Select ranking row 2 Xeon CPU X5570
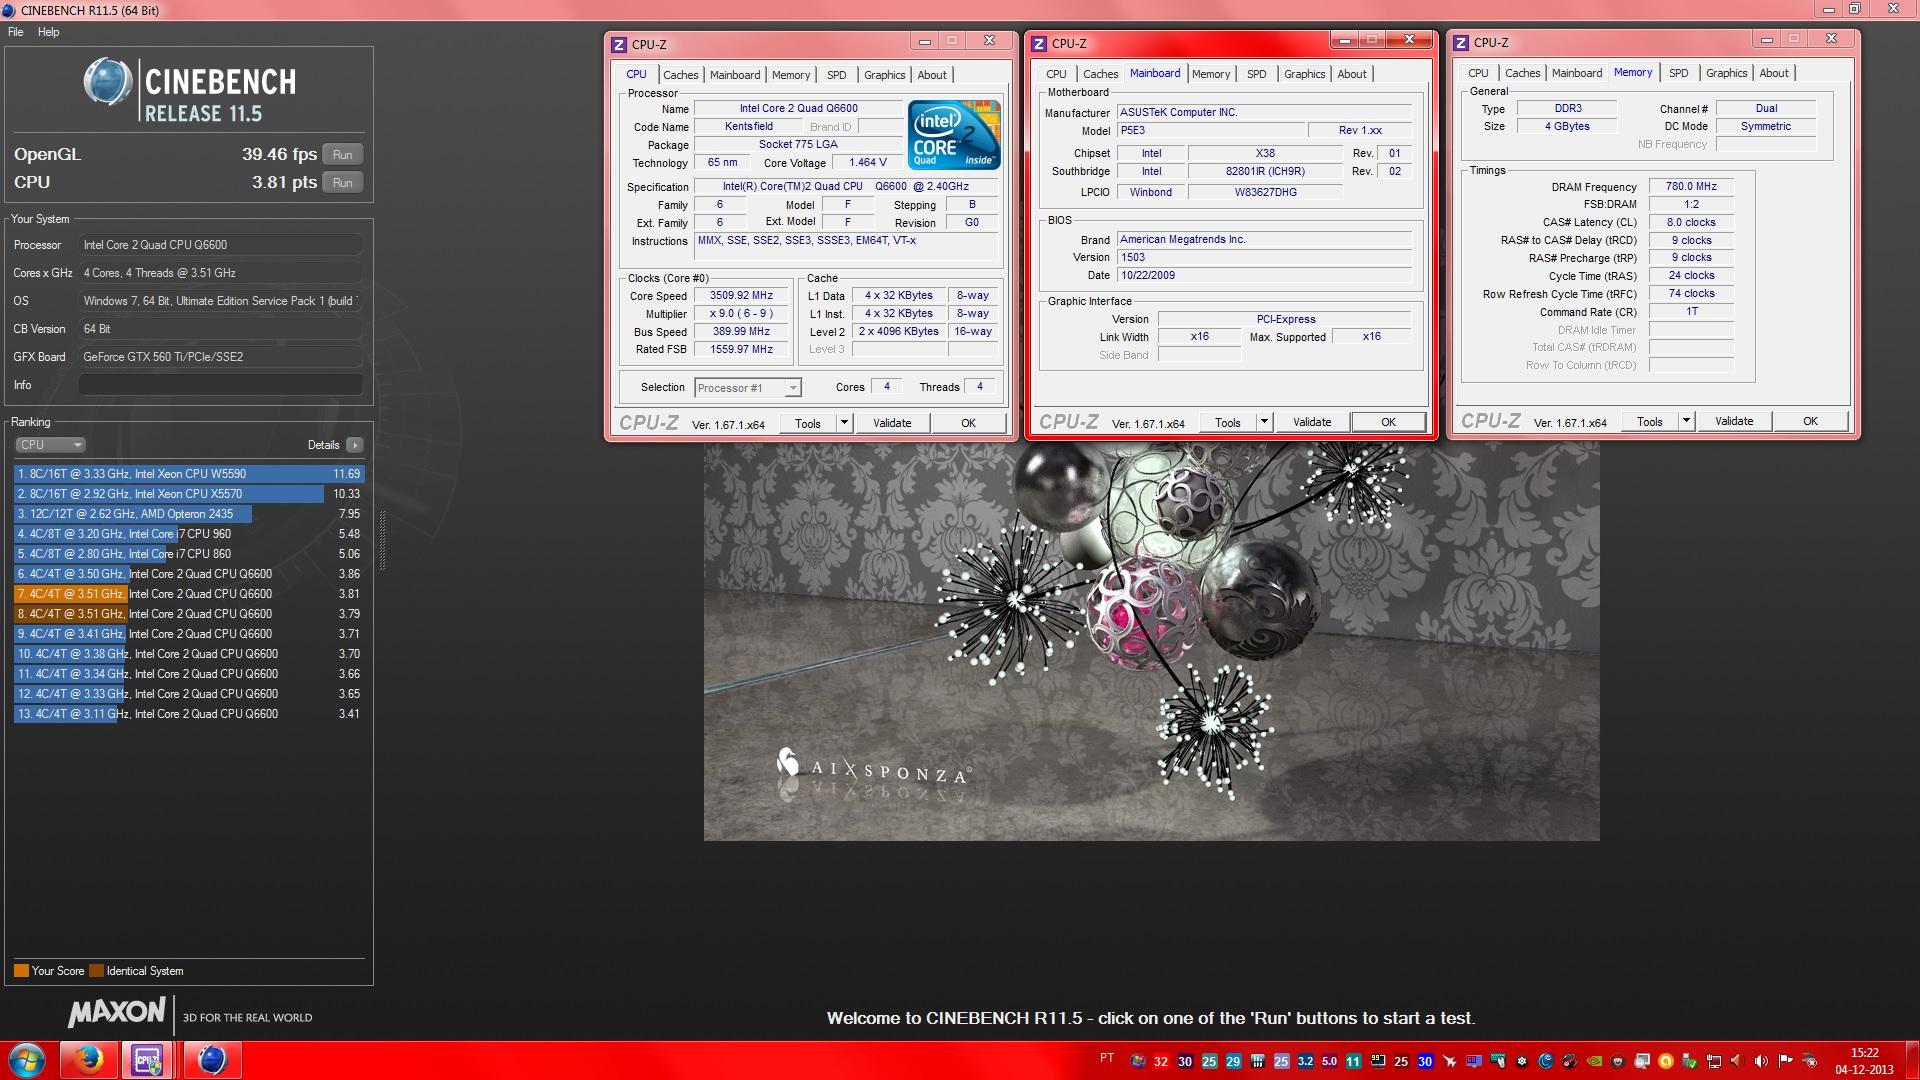The image size is (1920, 1080). pos(189,494)
